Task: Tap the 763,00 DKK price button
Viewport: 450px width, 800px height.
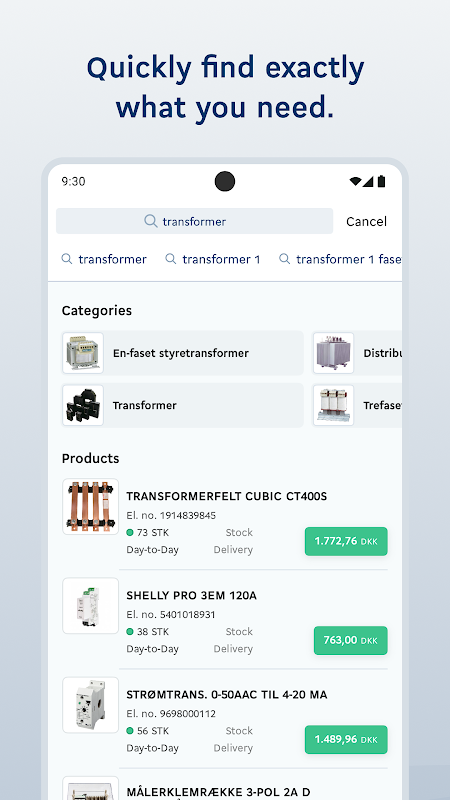Action: (x=351, y=640)
